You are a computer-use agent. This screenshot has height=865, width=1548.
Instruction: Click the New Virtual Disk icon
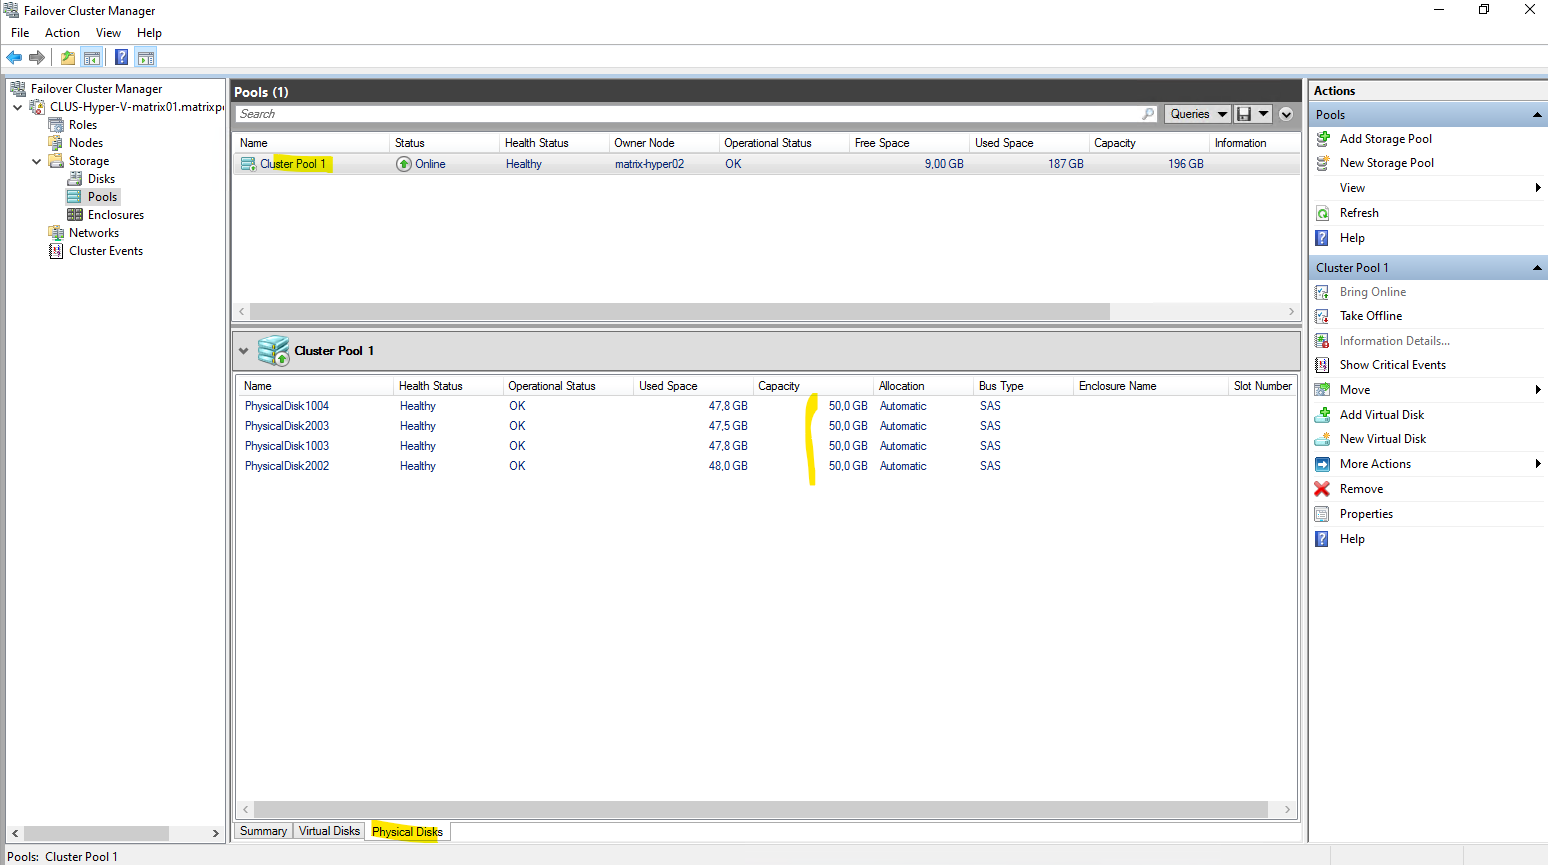click(1322, 439)
